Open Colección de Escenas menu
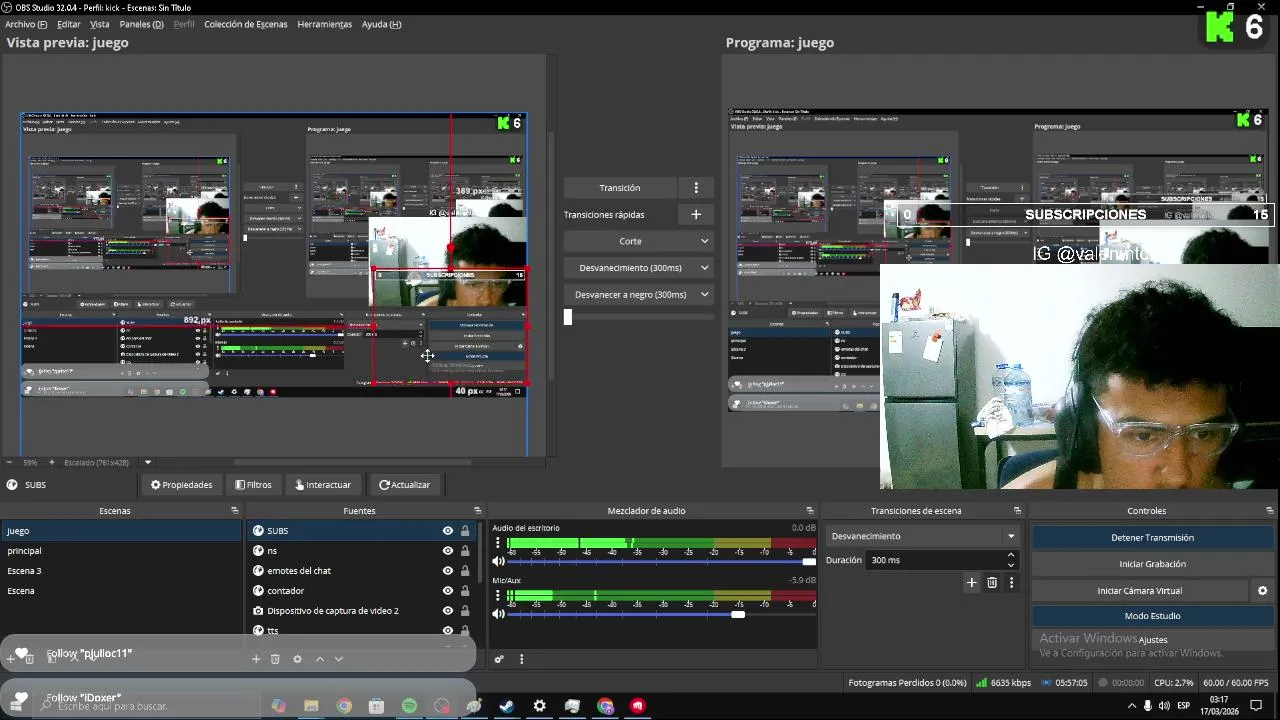 (x=246, y=24)
